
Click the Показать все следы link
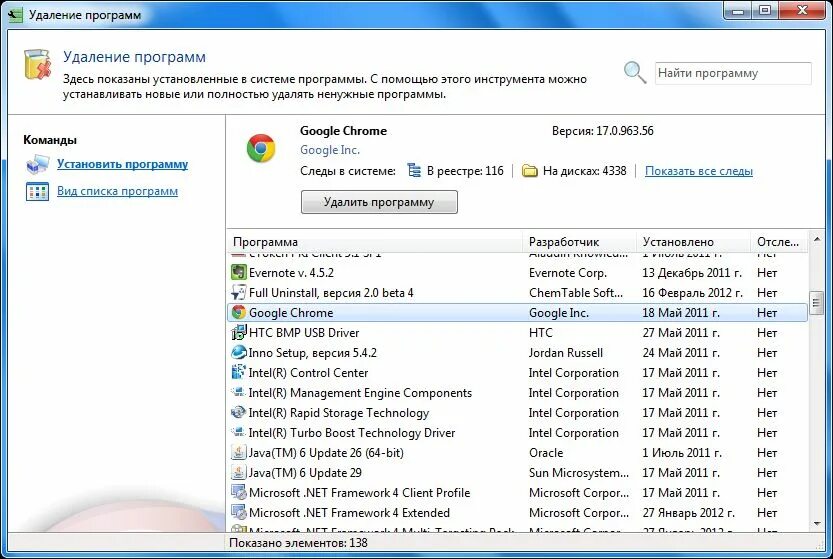pos(699,171)
